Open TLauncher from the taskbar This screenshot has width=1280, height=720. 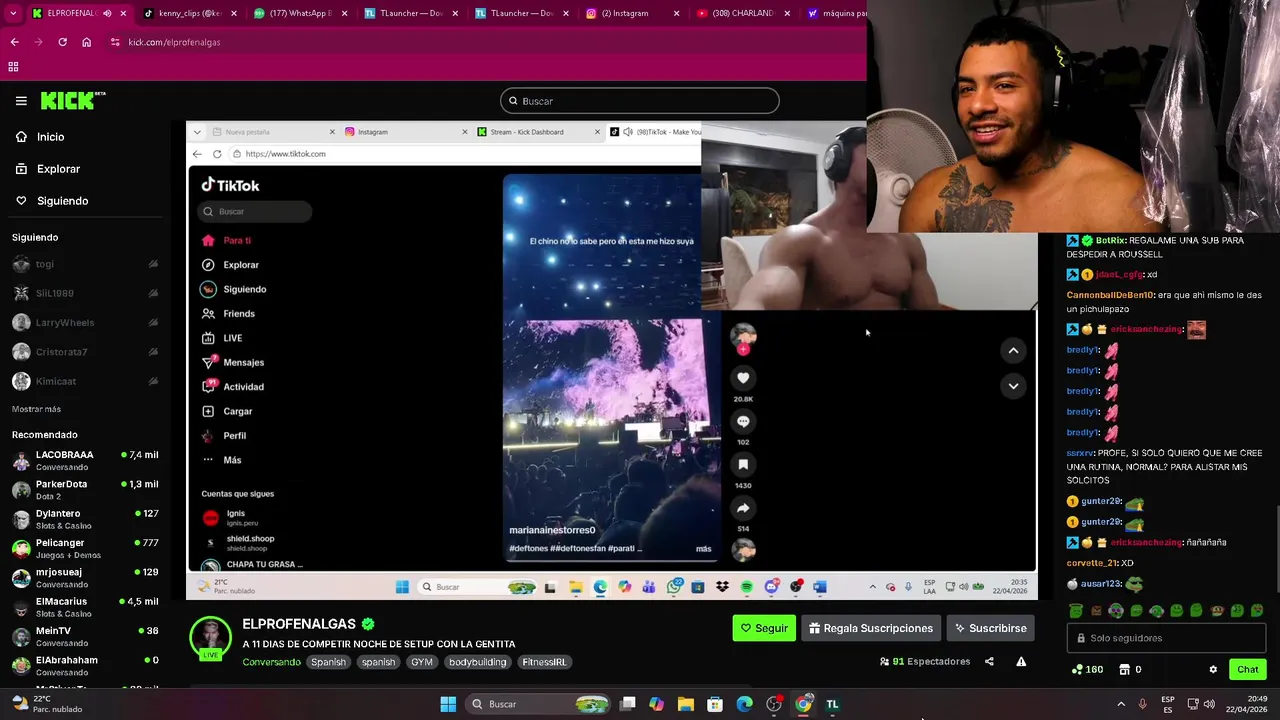click(832, 704)
